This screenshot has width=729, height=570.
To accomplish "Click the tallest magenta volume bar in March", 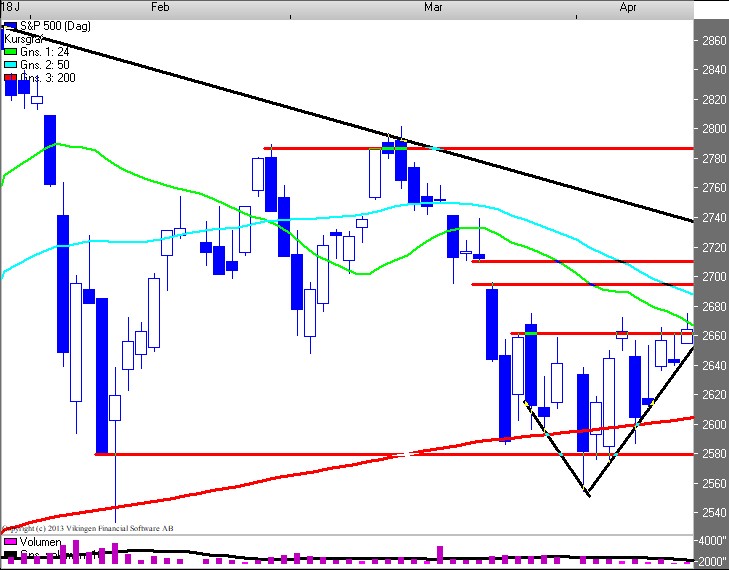I will [x=440, y=555].
